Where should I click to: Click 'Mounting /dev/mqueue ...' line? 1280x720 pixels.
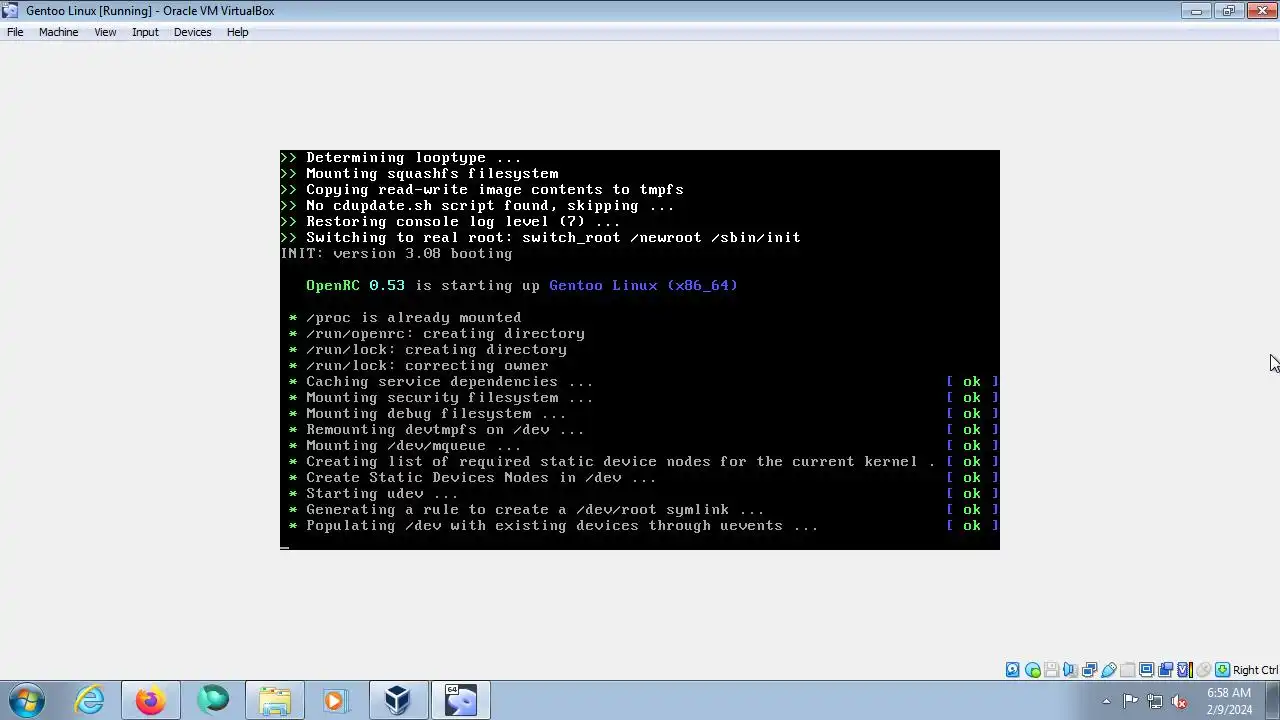pyautogui.click(x=413, y=446)
